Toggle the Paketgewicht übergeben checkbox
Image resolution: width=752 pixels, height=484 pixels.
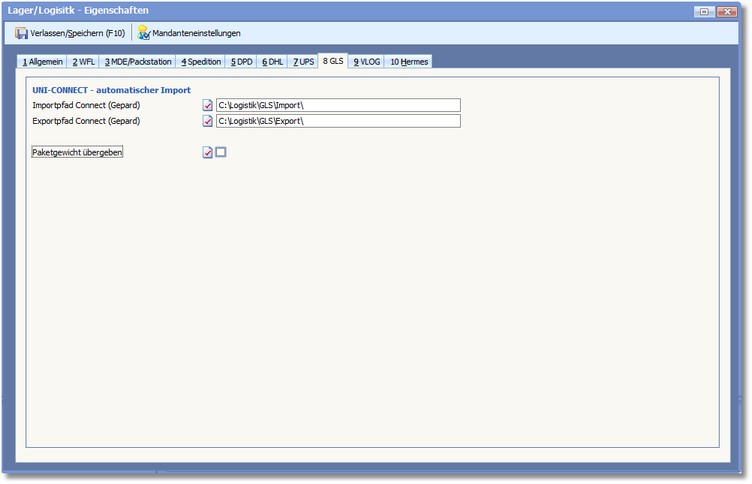pos(222,153)
